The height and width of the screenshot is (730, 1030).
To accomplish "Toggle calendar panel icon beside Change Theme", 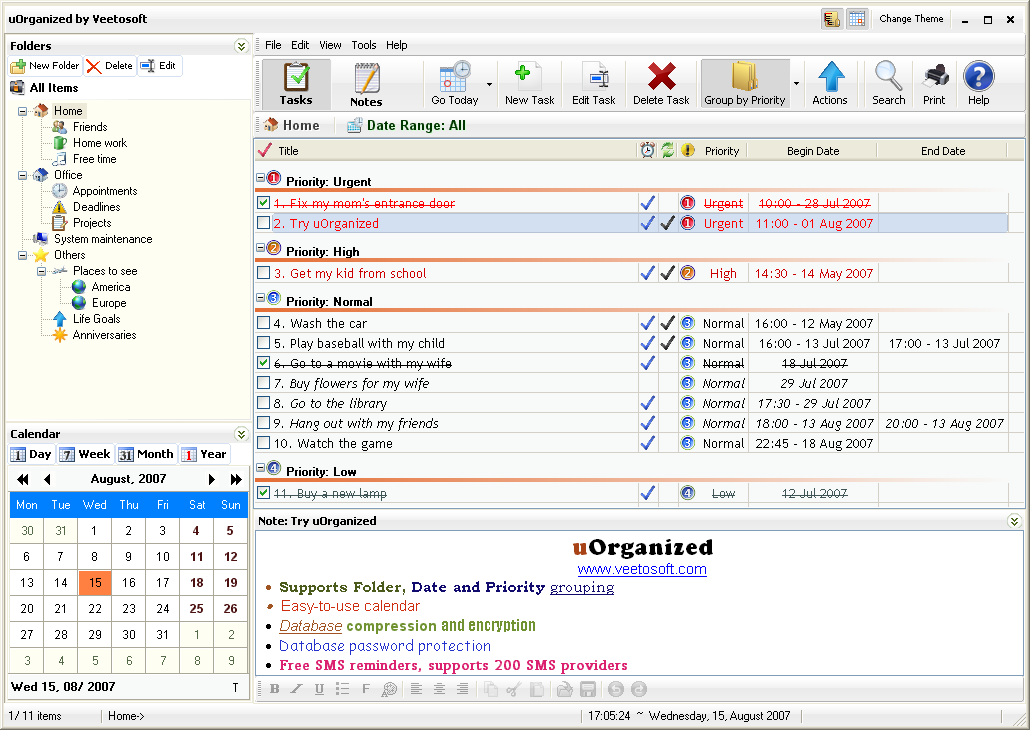I will (x=857, y=19).
